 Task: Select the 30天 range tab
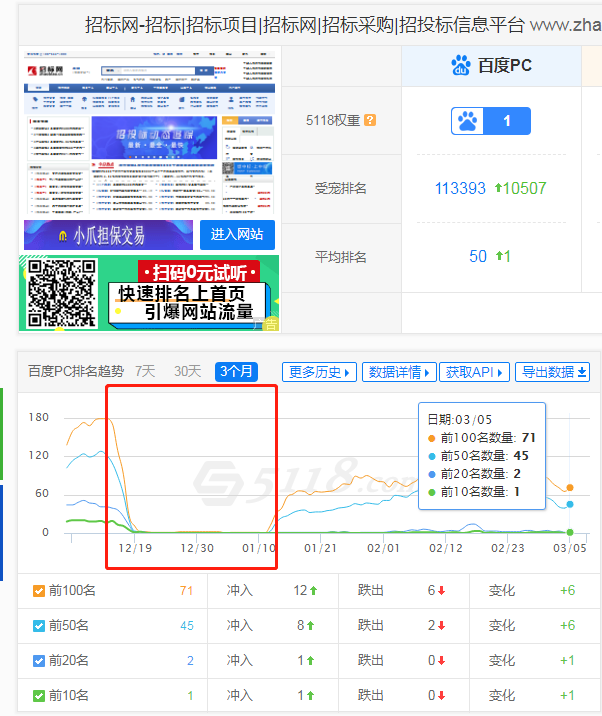(x=187, y=371)
